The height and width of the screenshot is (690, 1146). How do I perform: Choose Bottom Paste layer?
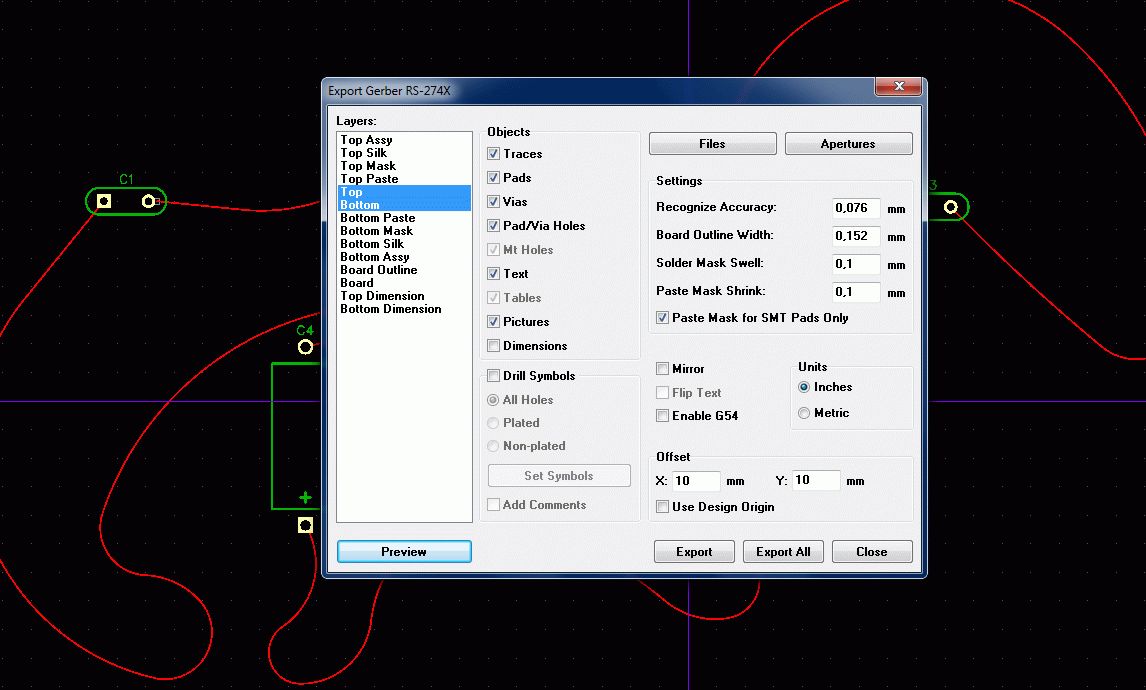pos(377,218)
